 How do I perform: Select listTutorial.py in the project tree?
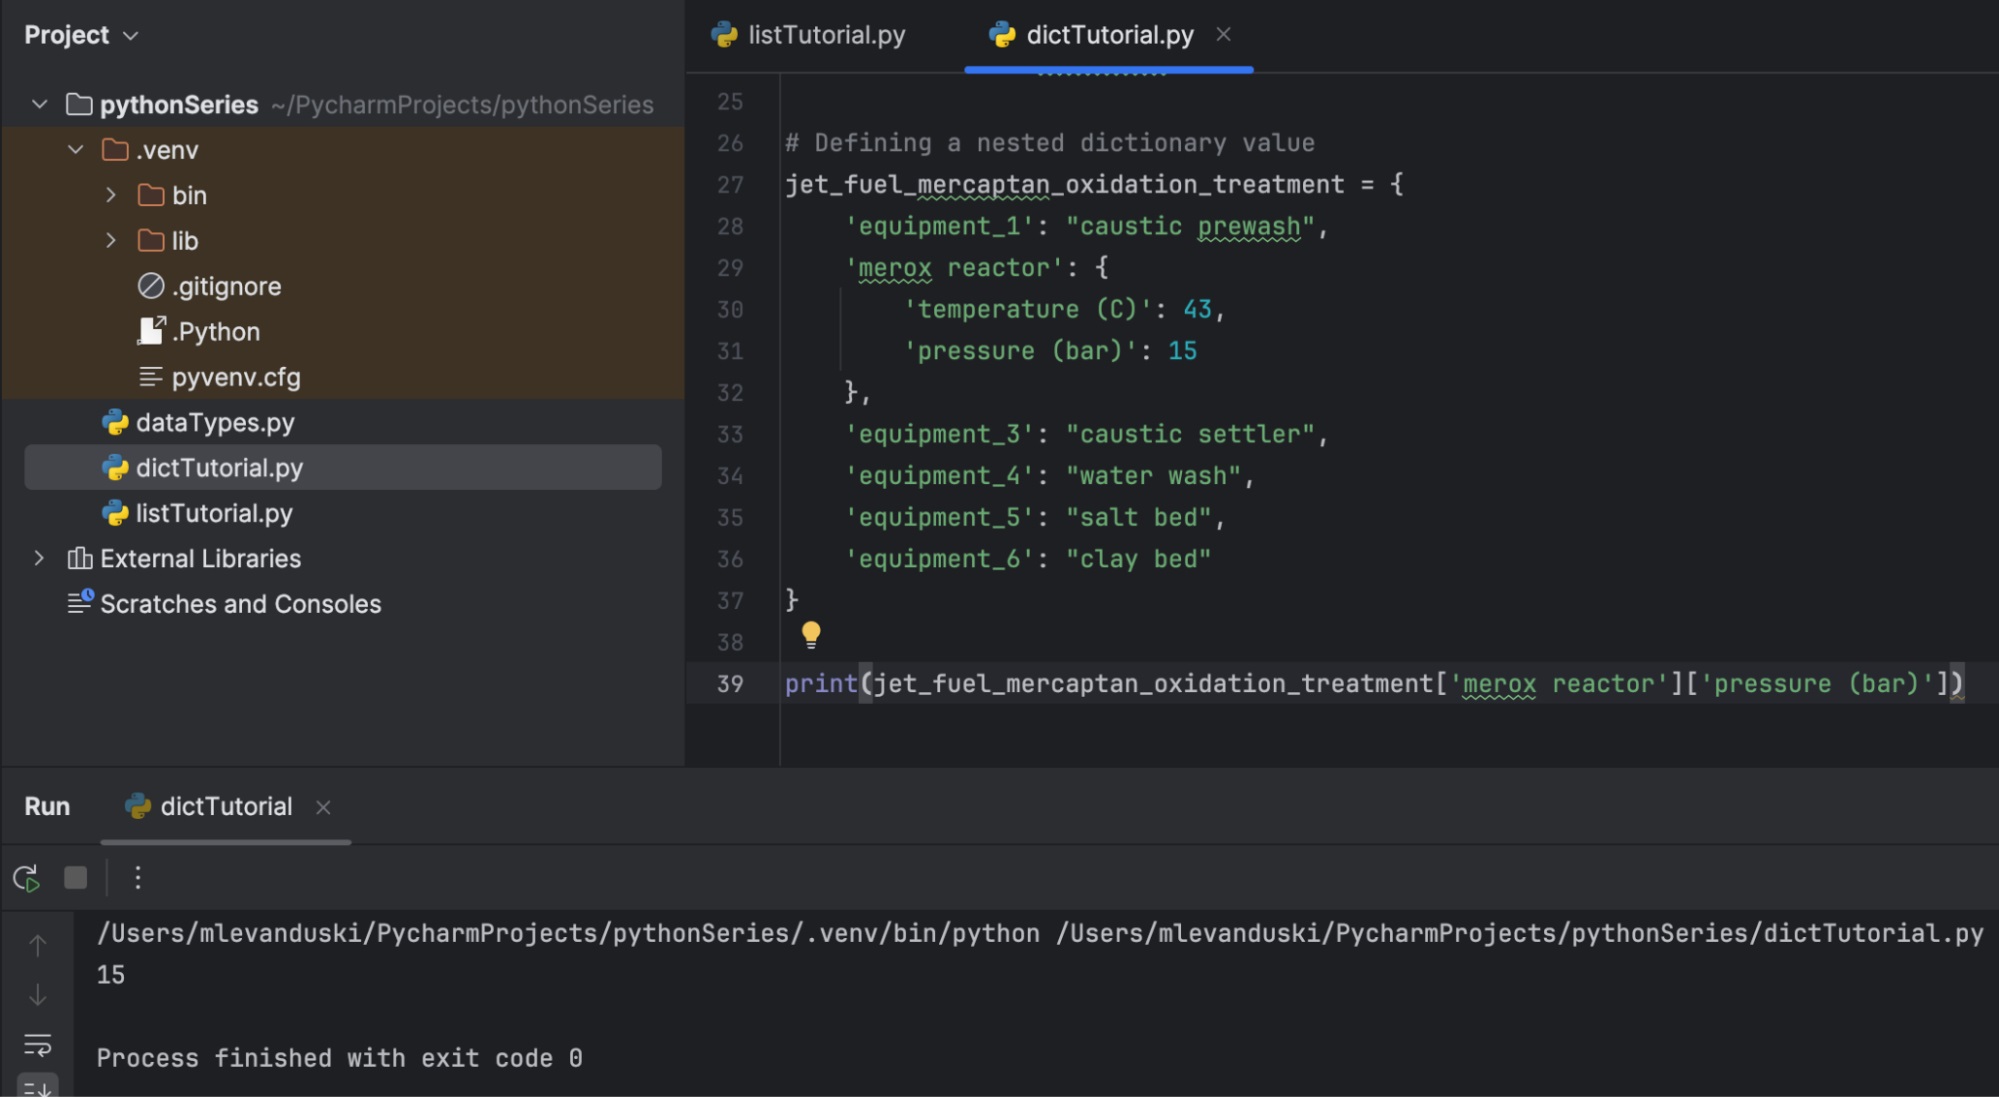coord(343,513)
